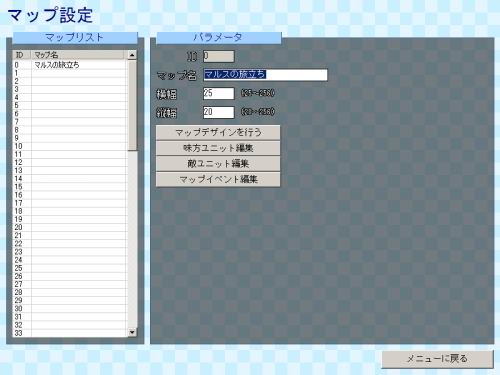Select map list row with ID 32

(x=70, y=325)
